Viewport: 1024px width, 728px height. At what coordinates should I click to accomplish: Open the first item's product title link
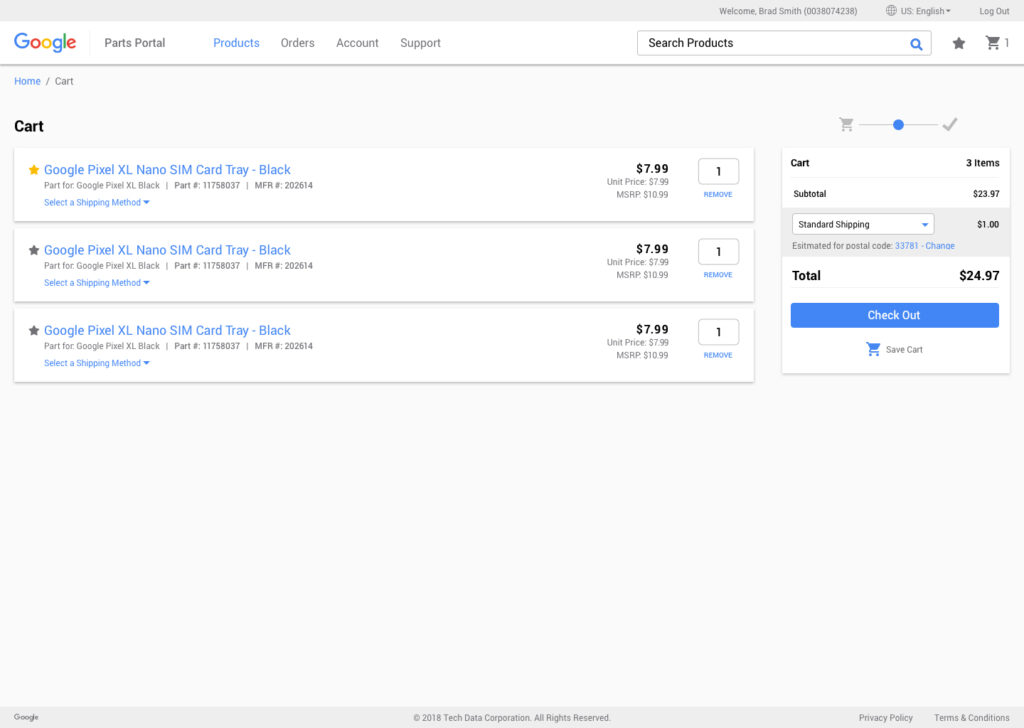point(167,170)
